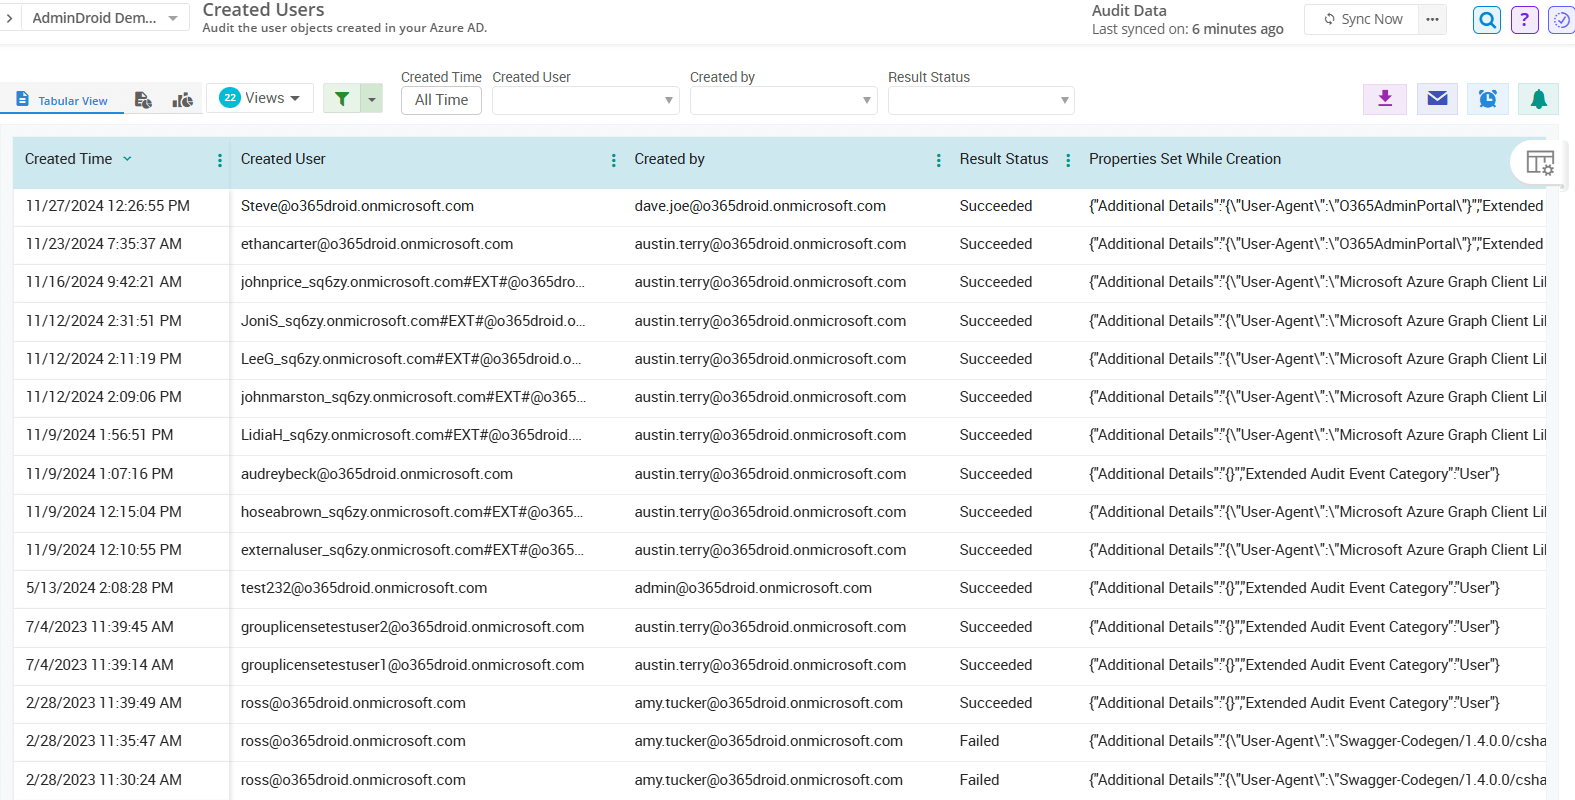Click LeeG_sq6zy external user cell
This screenshot has height=800, width=1575.
411,359
